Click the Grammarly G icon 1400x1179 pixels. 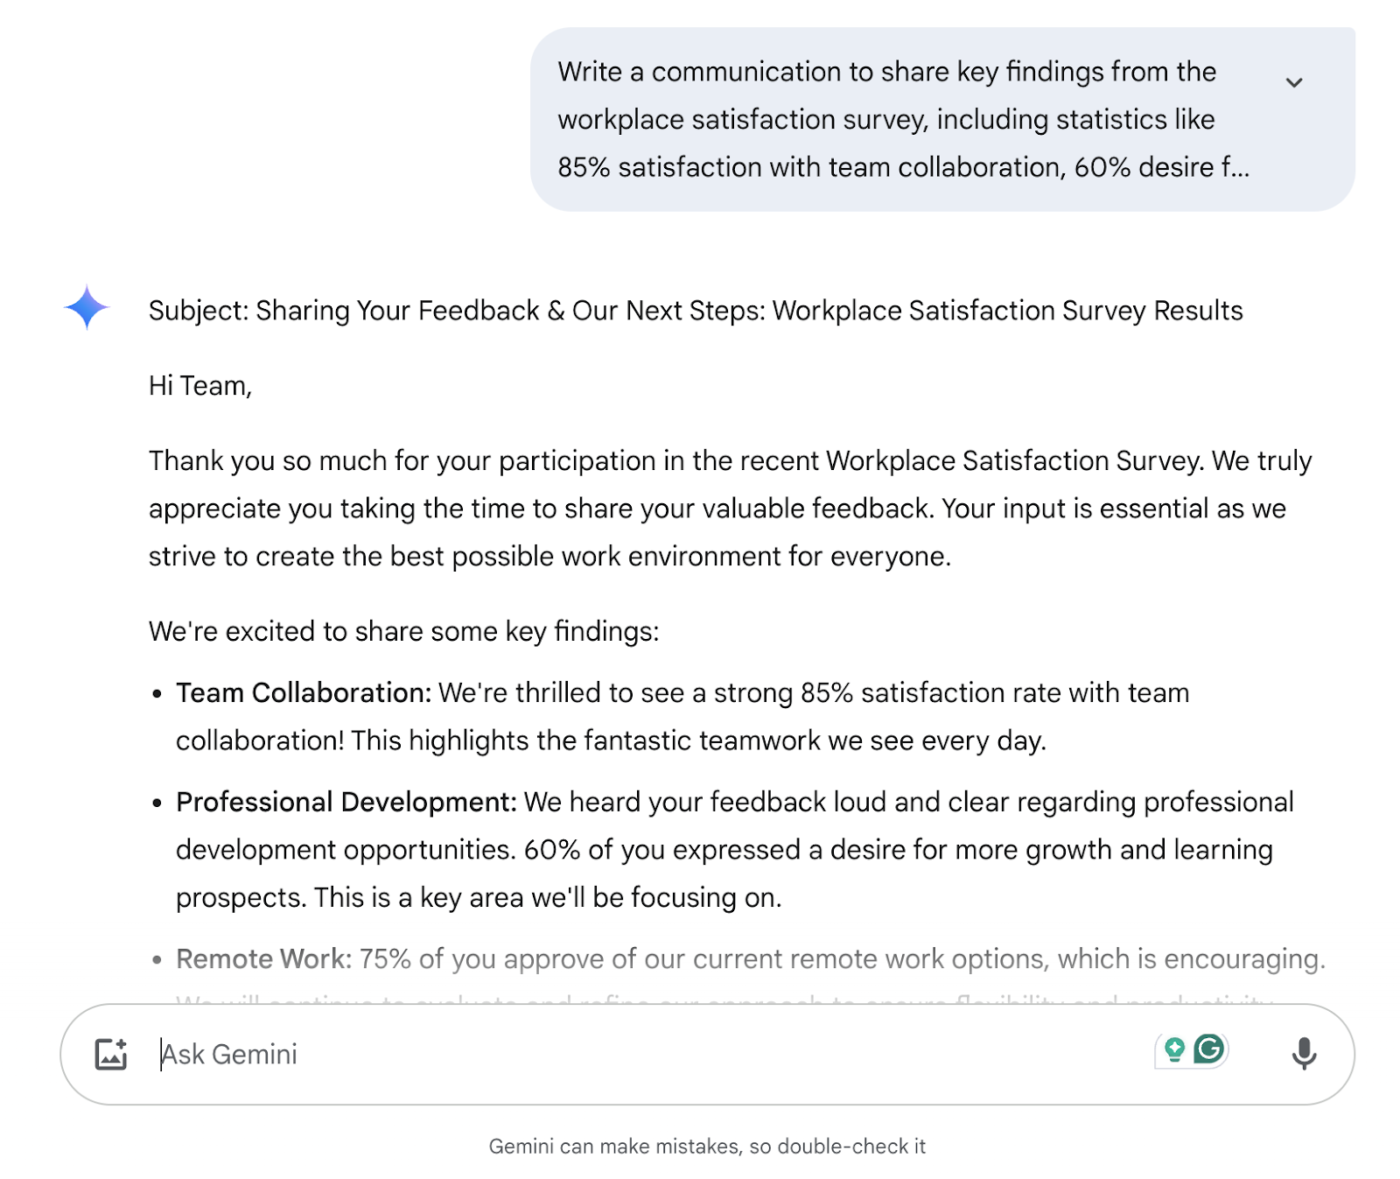(x=1210, y=1049)
